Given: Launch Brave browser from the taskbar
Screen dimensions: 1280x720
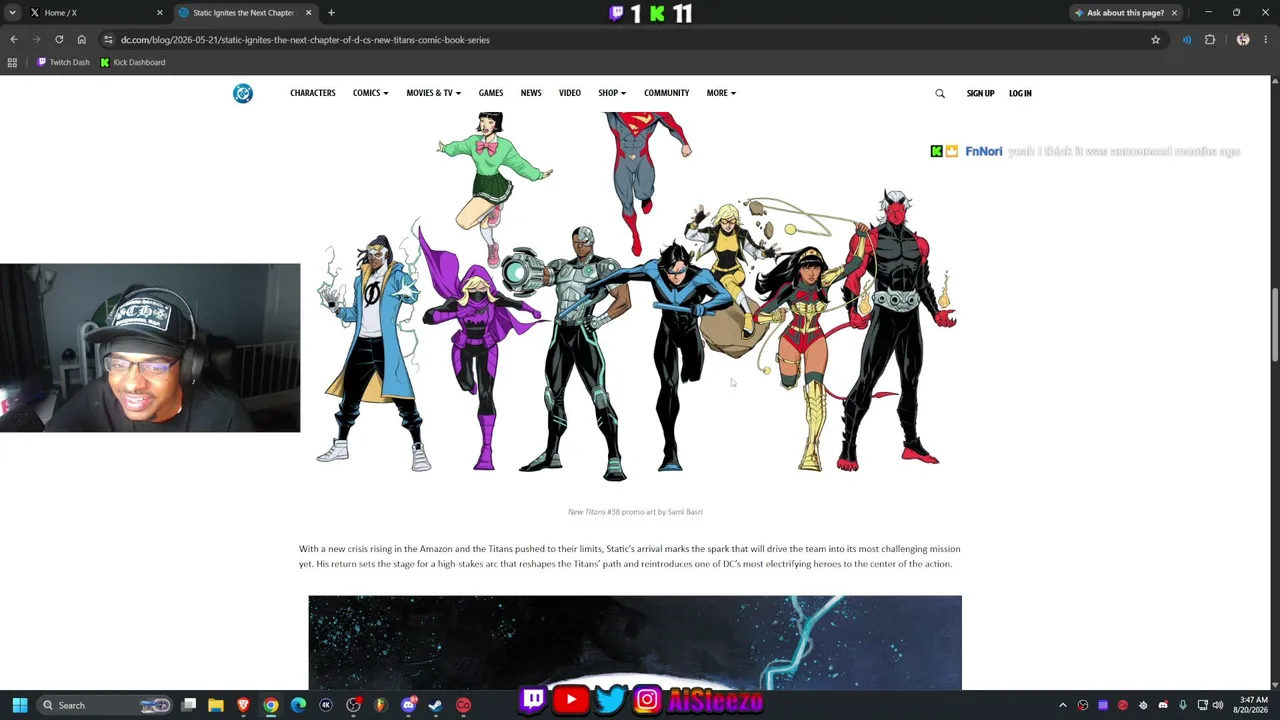Looking at the screenshot, I should pyautogui.click(x=243, y=705).
